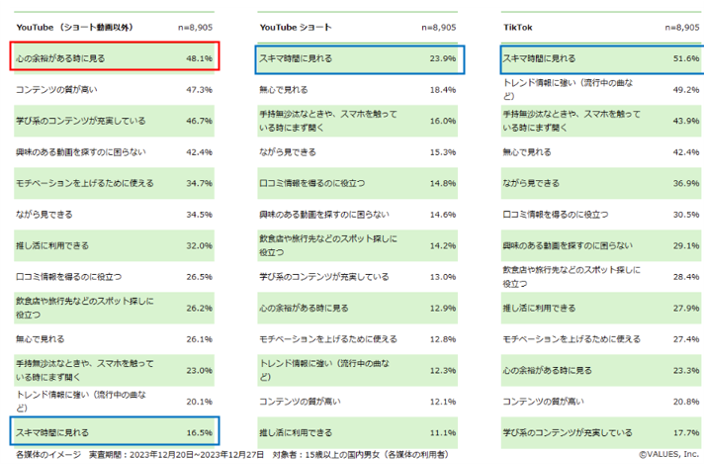Image resolution: width=704 pixels, height=464 pixels.
Task: Click the "TikTok" table header
Action: [518, 27]
